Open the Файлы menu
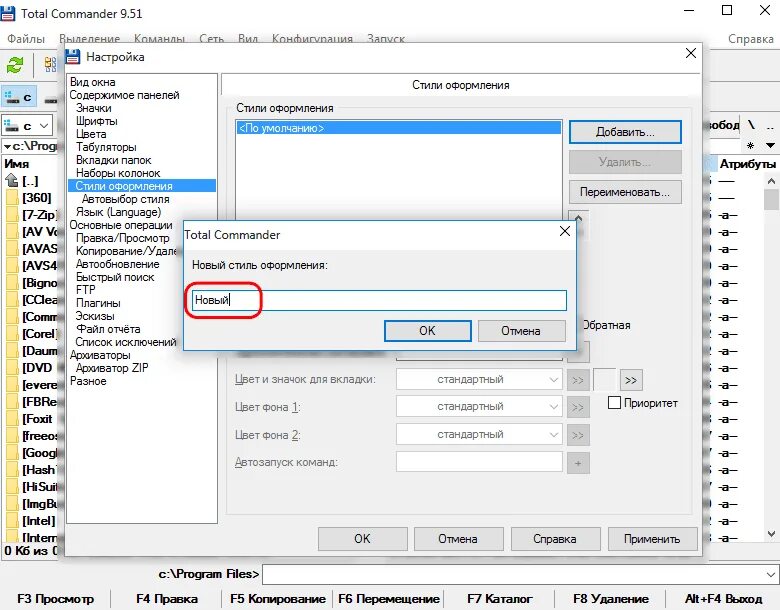 point(25,39)
